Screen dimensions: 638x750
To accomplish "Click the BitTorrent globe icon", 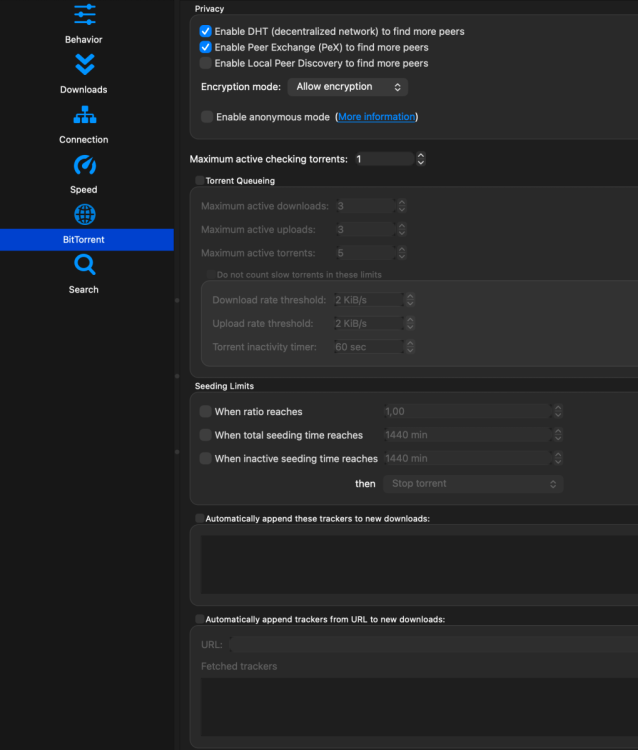I will [85, 215].
